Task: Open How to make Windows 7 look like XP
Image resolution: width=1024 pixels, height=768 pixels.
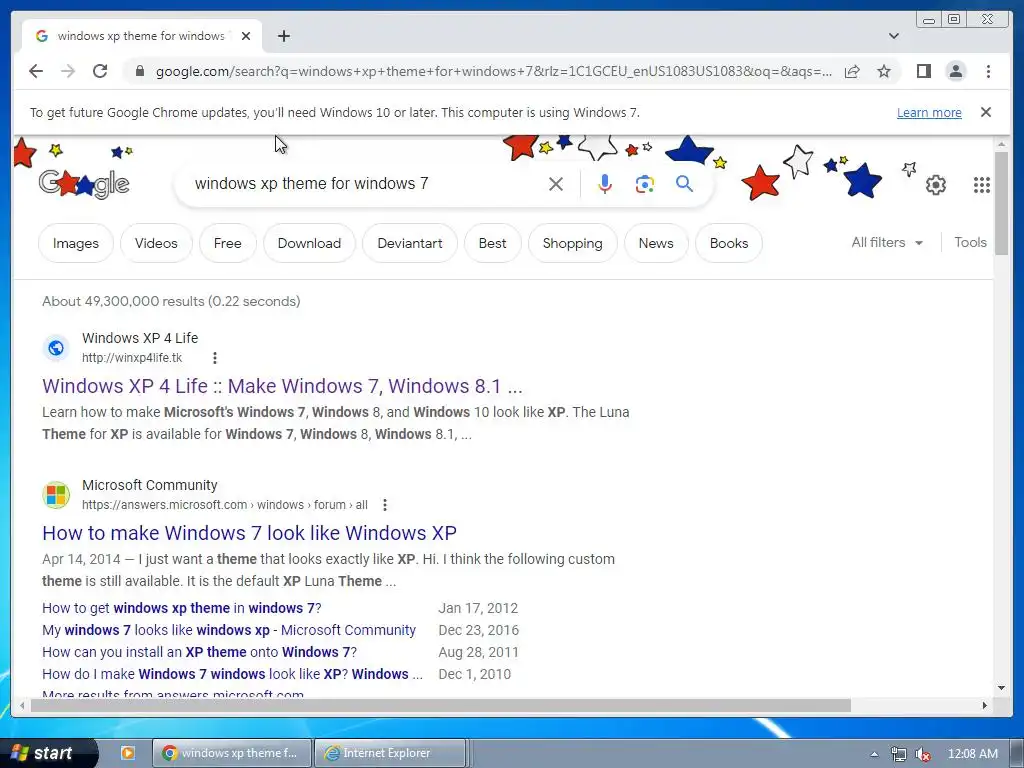Action: pyautogui.click(x=249, y=533)
